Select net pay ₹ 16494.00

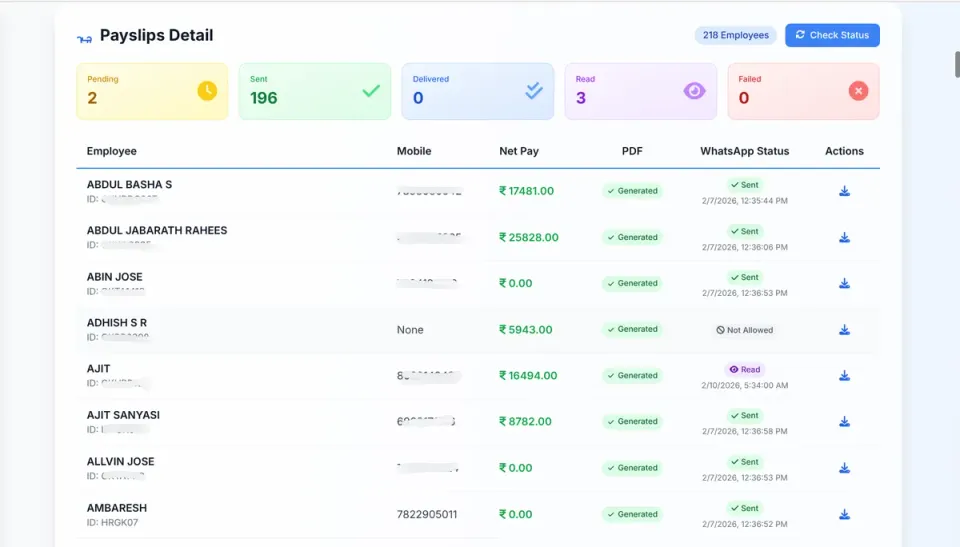point(528,375)
